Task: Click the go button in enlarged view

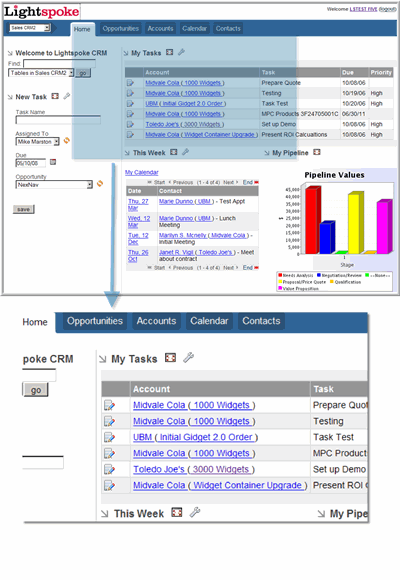Action: (x=36, y=390)
